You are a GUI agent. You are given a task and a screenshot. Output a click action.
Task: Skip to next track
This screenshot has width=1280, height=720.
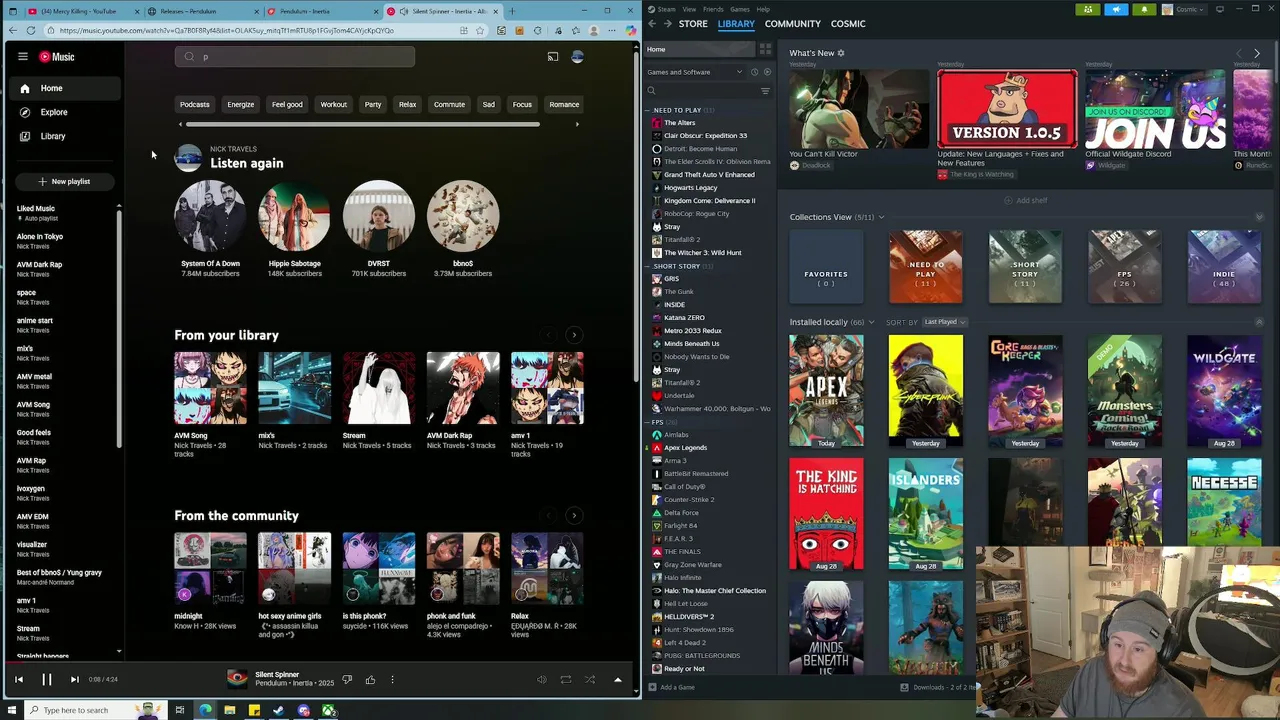(x=74, y=679)
